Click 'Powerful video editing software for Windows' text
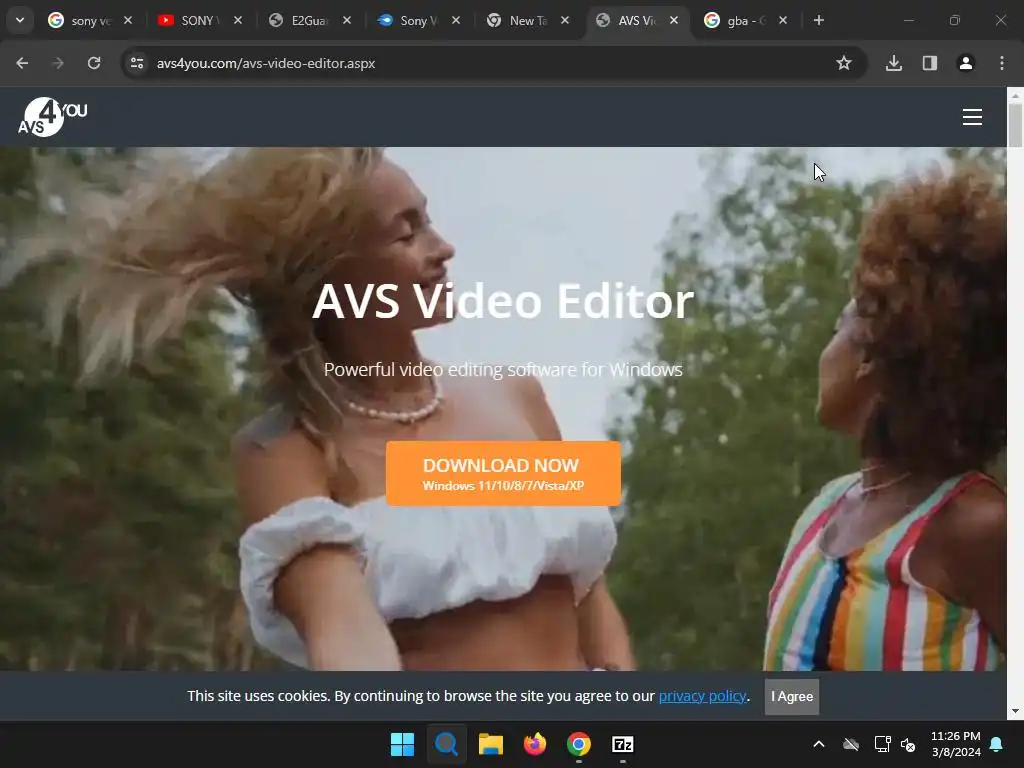The height and width of the screenshot is (768, 1024). tap(503, 370)
